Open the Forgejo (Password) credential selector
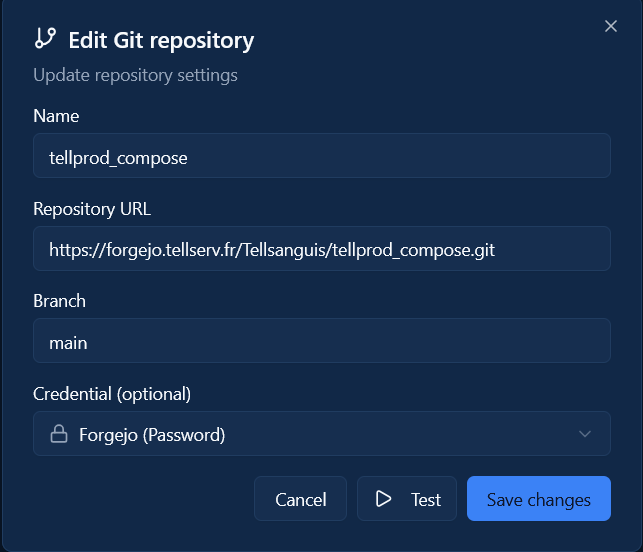The width and height of the screenshot is (643, 552). pyautogui.click(x=321, y=434)
